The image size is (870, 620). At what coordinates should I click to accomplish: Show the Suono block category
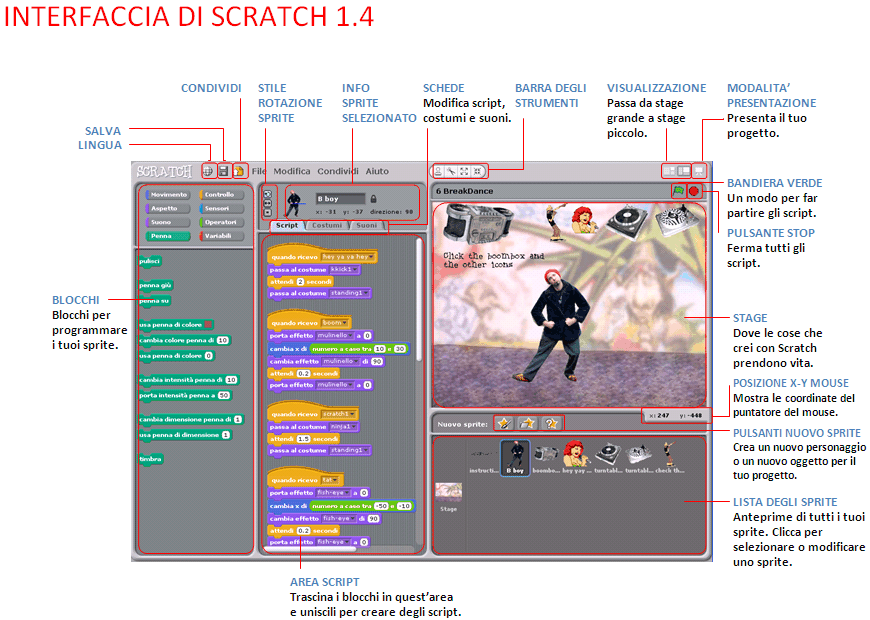click(168, 222)
